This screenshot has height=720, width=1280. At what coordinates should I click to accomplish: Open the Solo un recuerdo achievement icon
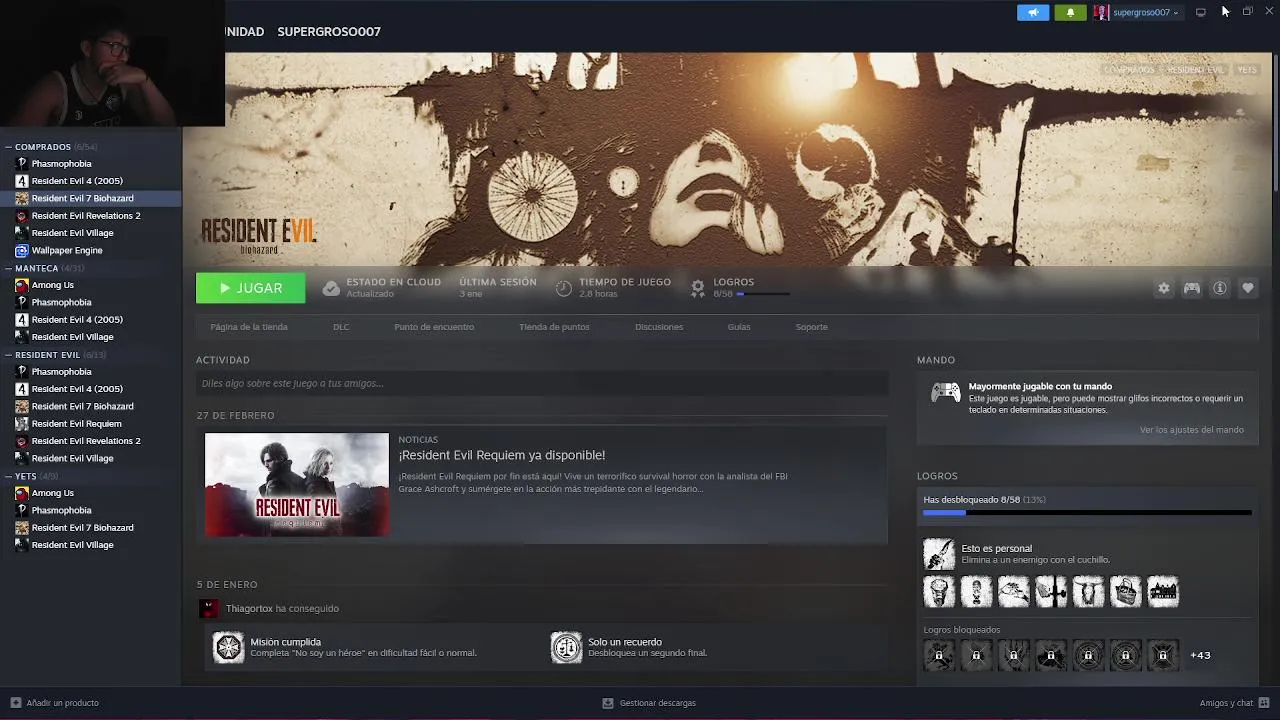(x=566, y=647)
